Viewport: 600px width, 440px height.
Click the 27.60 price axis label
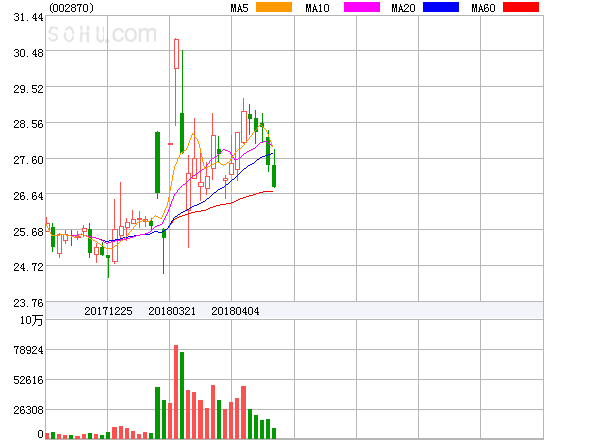tap(28, 160)
